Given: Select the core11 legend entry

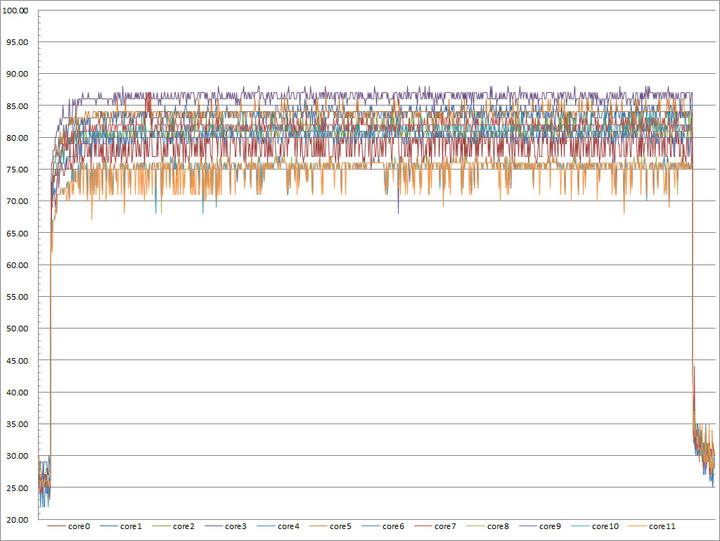Looking at the screenshot, I should coord(652,526).
